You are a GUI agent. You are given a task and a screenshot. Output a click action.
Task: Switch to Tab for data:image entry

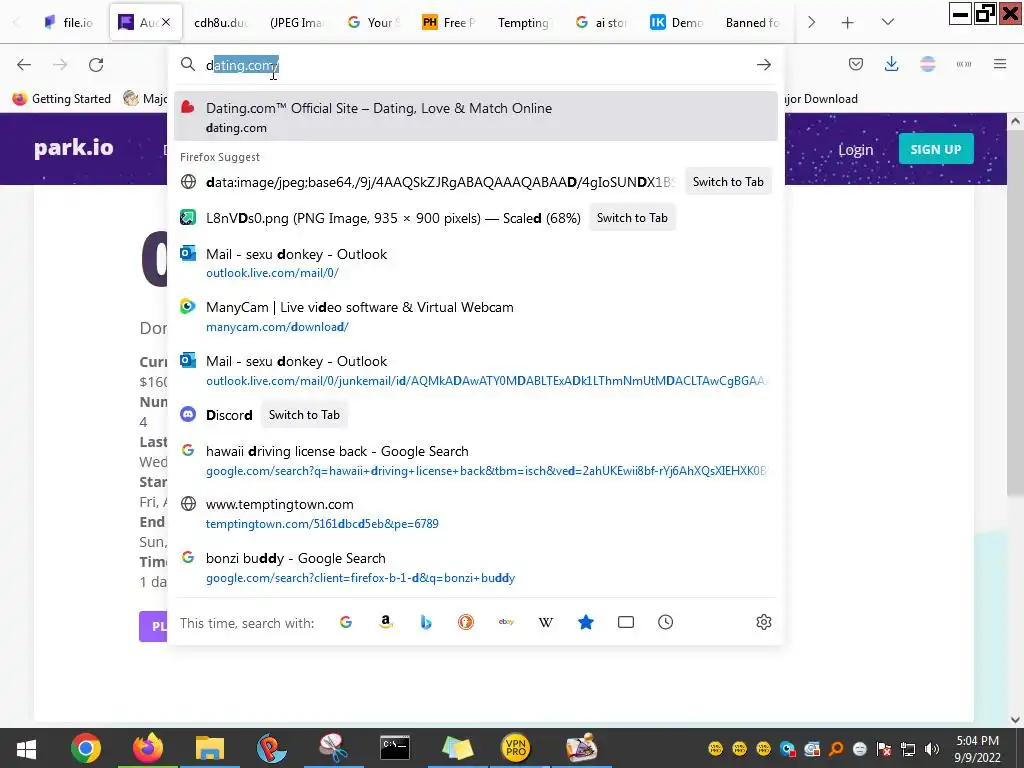tap(728, 182)
